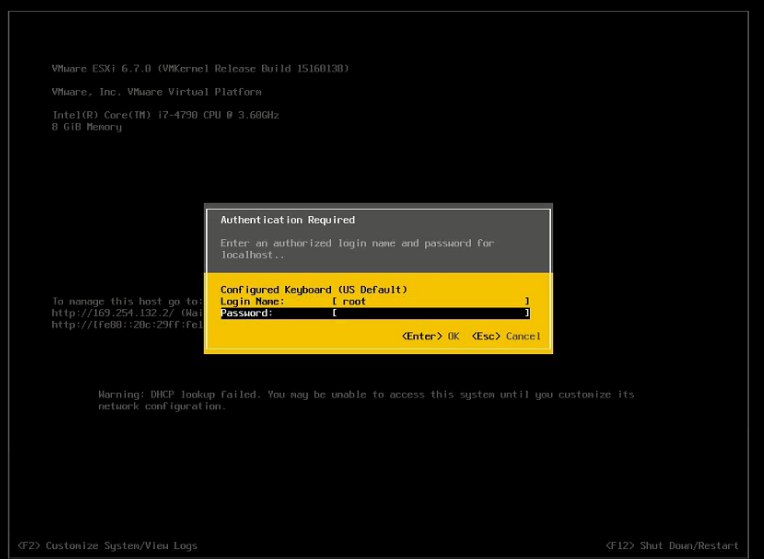Click the 'Enter an authorized login name' prompt

357,249
